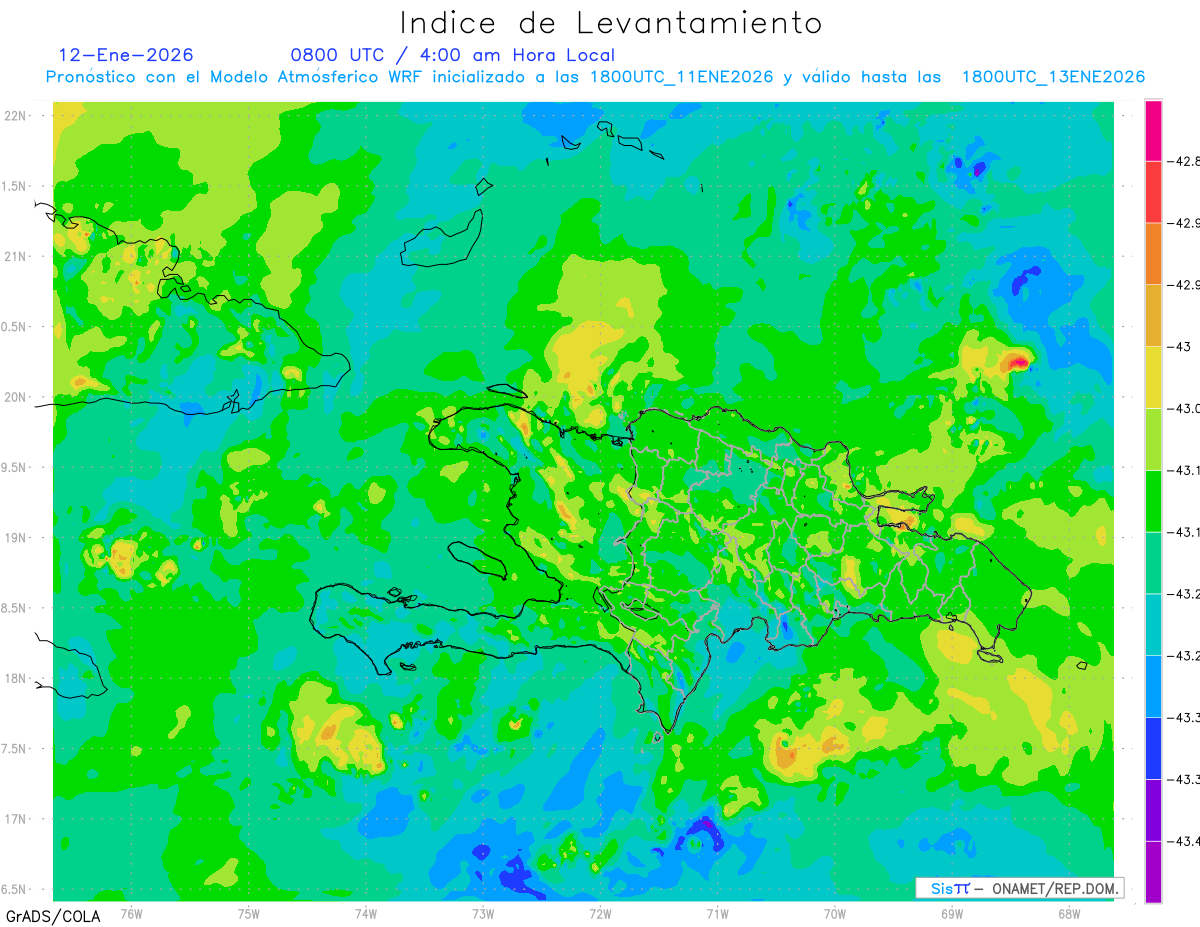Image resolution: width=1200 pixels, height=927 pixels.
Task: Select the lime yellow-green legend swatch
Action: tap(1153, 439)
